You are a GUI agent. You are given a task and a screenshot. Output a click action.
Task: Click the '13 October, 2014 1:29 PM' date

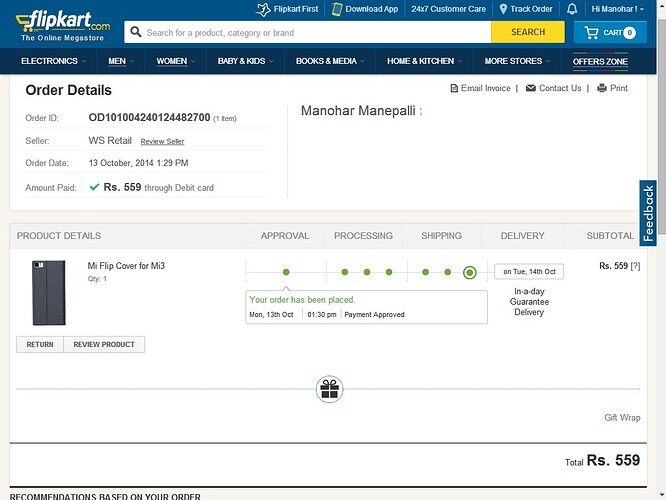click(138, 163)
